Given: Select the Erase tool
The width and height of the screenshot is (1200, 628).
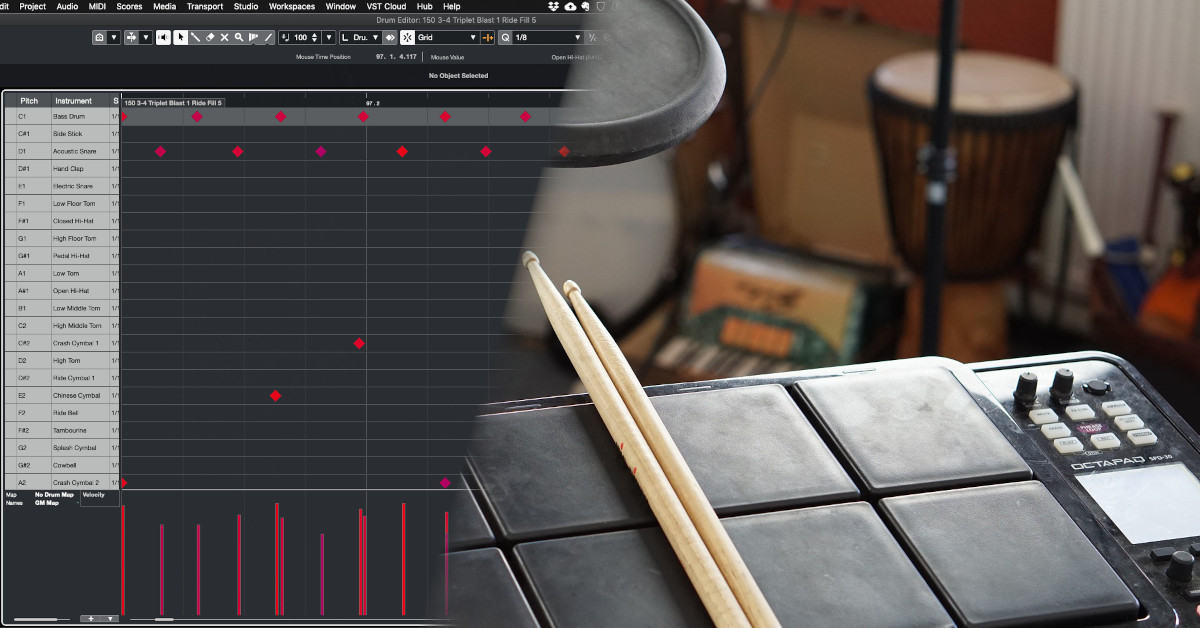Looking at the screenshot, I should 210,37.
